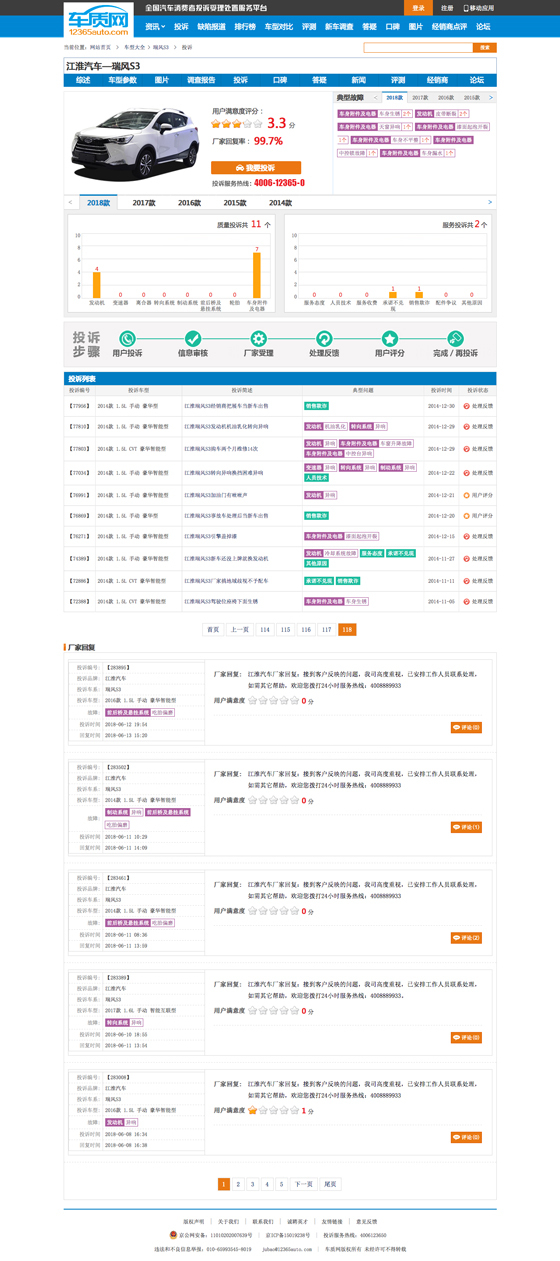
Task: Click the 发动机 bar in quality chart
Action: 97,285
